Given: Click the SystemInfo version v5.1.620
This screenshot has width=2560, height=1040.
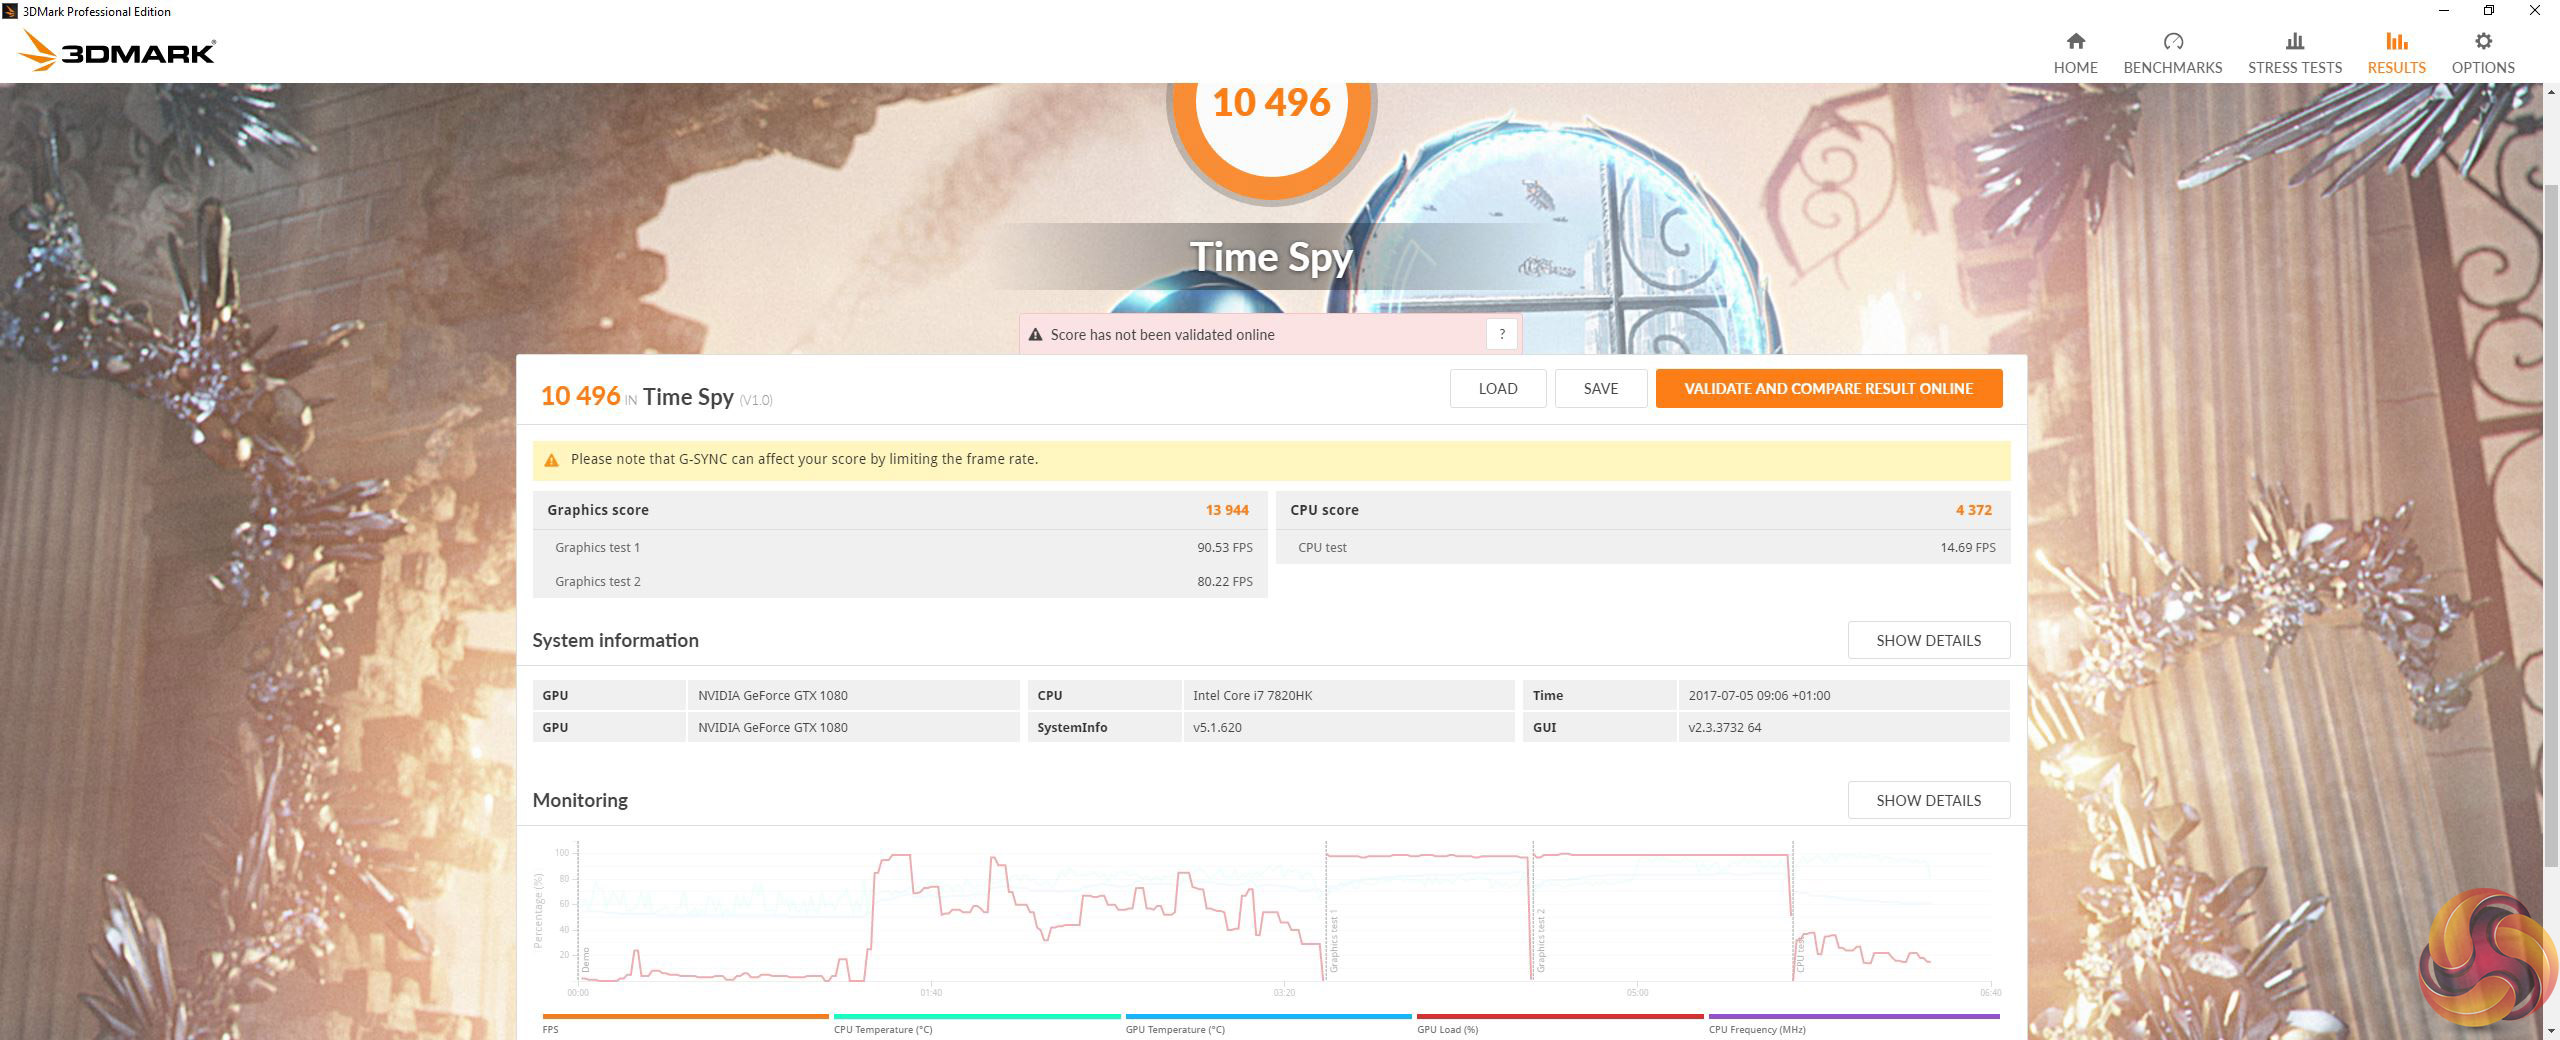Looking at the screenshot, I should click(1217, 728).
